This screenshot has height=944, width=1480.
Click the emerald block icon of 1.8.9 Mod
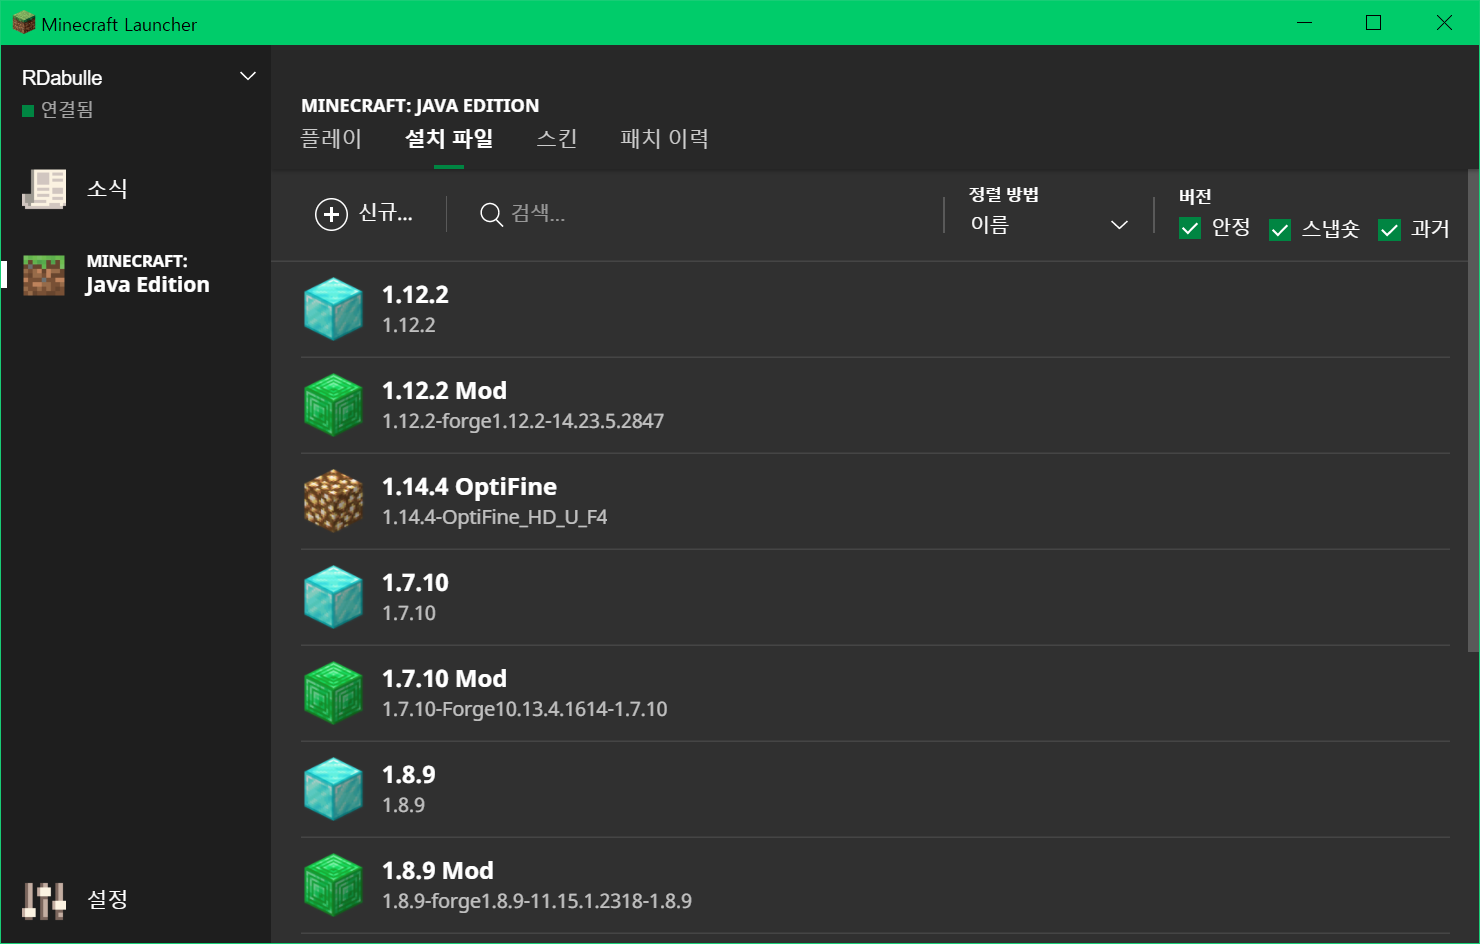click(333, 885)
